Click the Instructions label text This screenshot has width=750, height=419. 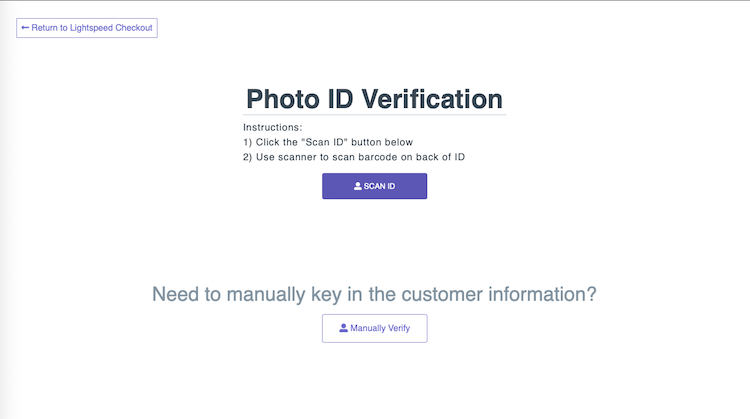tap(272, 127)
